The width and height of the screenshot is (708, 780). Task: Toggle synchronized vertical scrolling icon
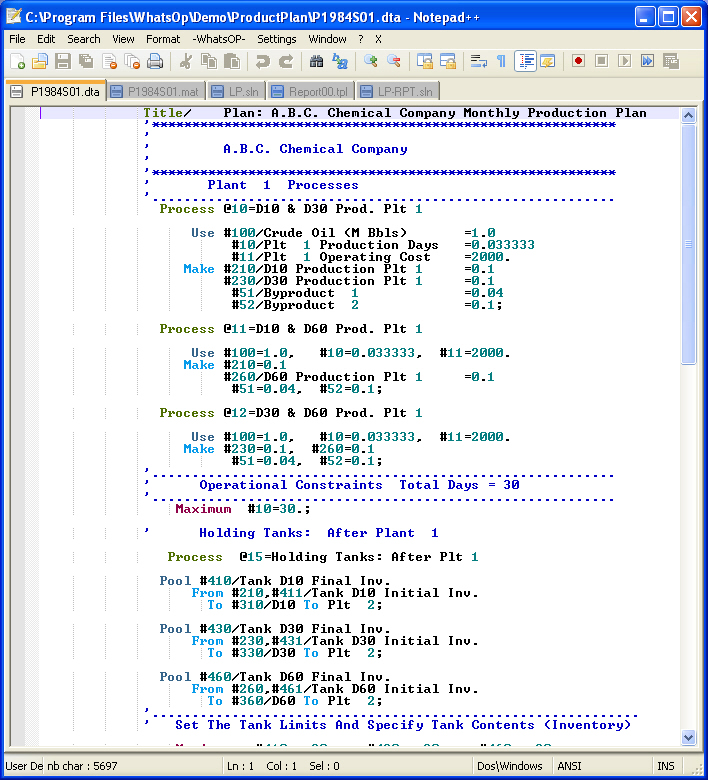coord(424,62)
